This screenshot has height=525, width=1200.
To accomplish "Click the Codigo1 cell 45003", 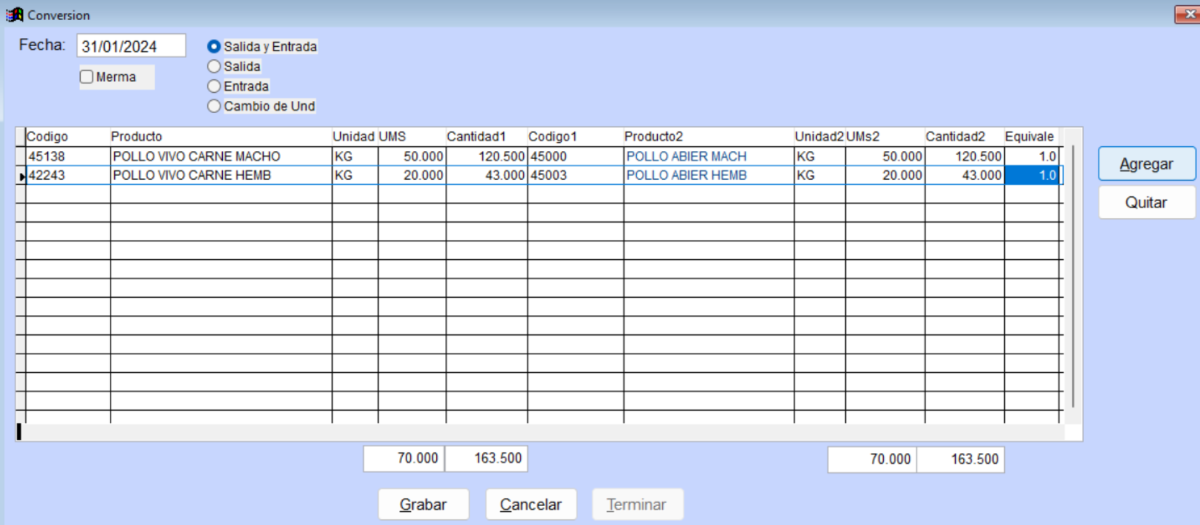I will (x=575, y=175).
